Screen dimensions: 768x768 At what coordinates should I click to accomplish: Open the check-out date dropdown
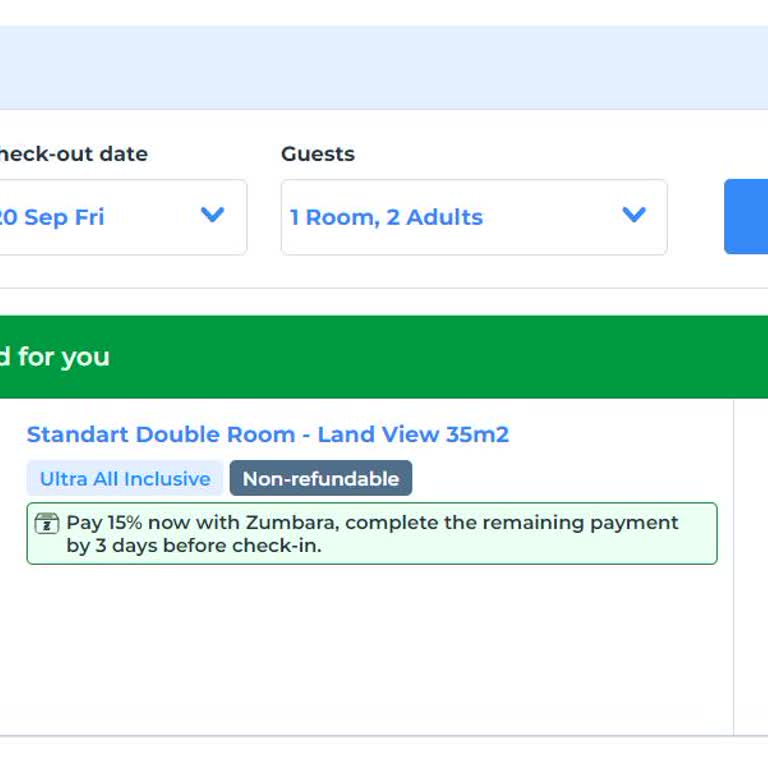click(120, 217)
